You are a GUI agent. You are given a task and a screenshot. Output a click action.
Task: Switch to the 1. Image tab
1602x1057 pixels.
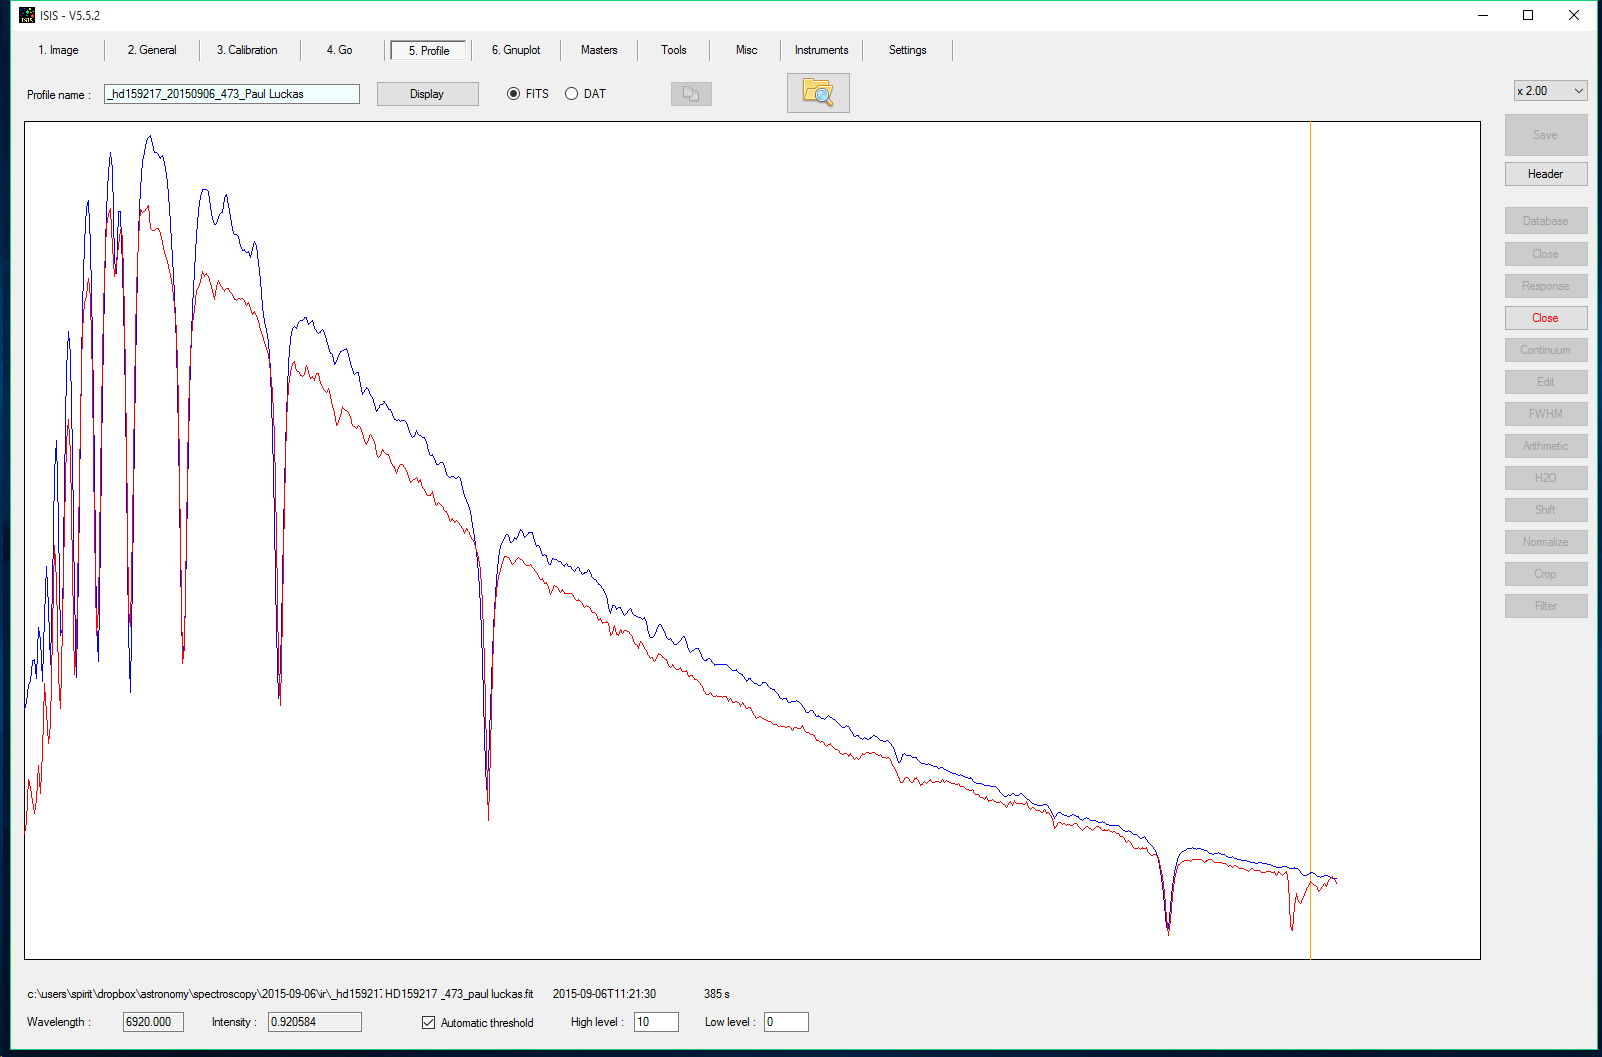(x=58, y=50)
